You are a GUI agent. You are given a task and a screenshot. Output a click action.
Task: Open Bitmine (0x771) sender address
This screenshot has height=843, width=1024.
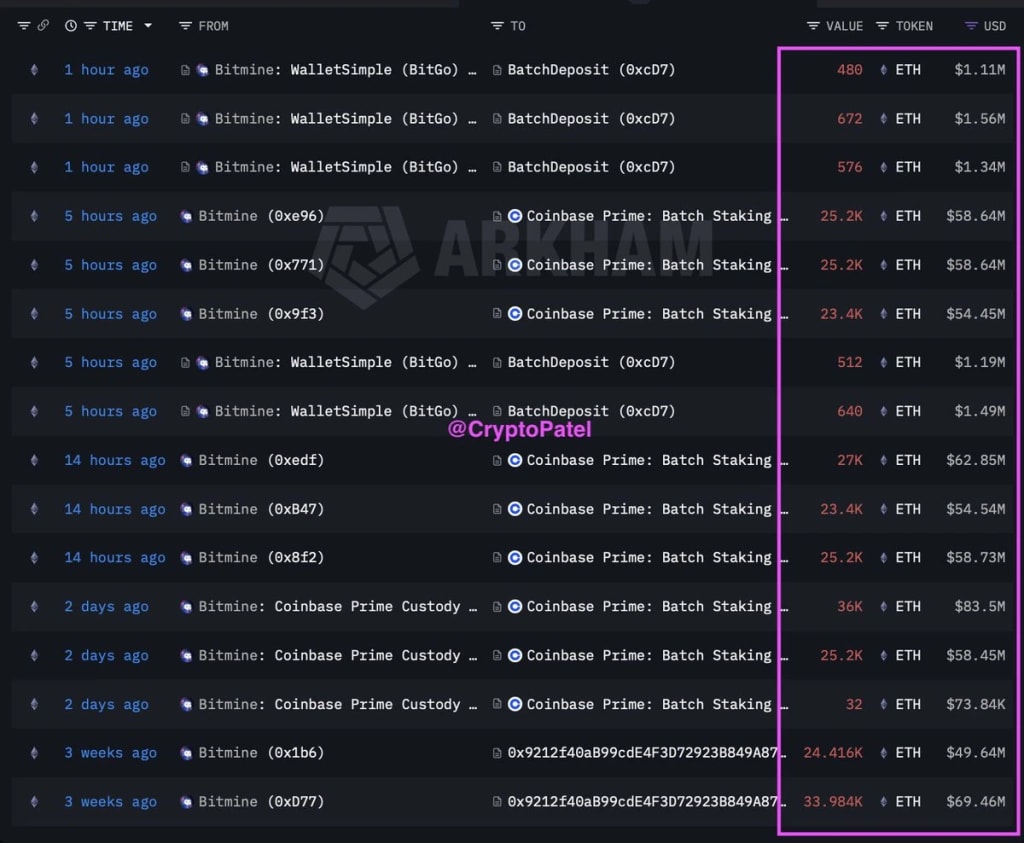(x=261, y=265)
